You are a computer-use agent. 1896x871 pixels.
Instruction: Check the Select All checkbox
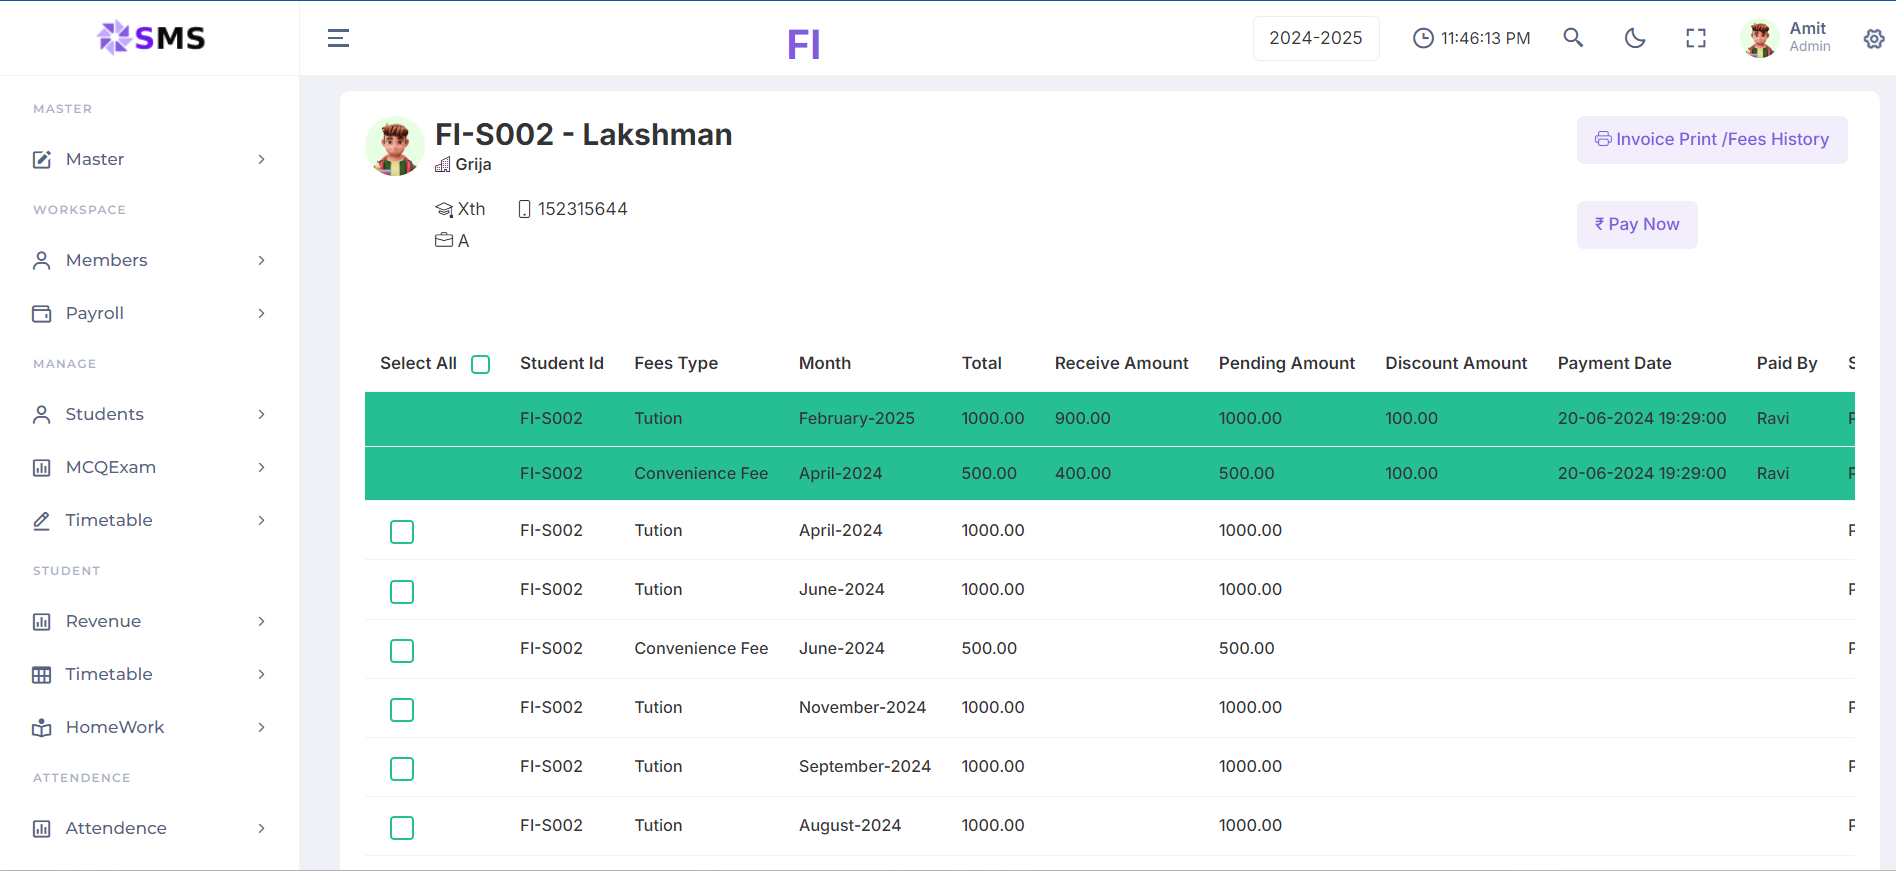[481, 364]
